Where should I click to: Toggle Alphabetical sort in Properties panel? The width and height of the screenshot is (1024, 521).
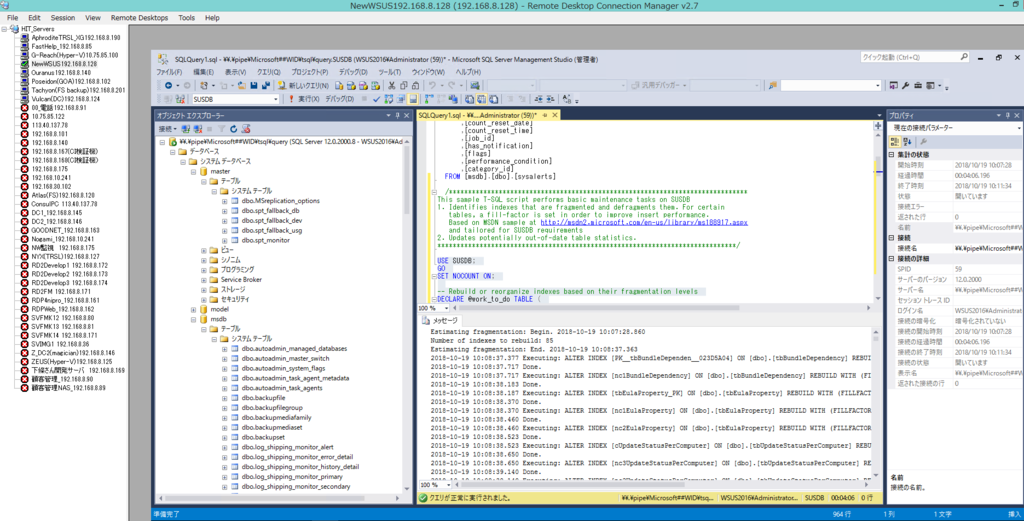click(907, 142)
